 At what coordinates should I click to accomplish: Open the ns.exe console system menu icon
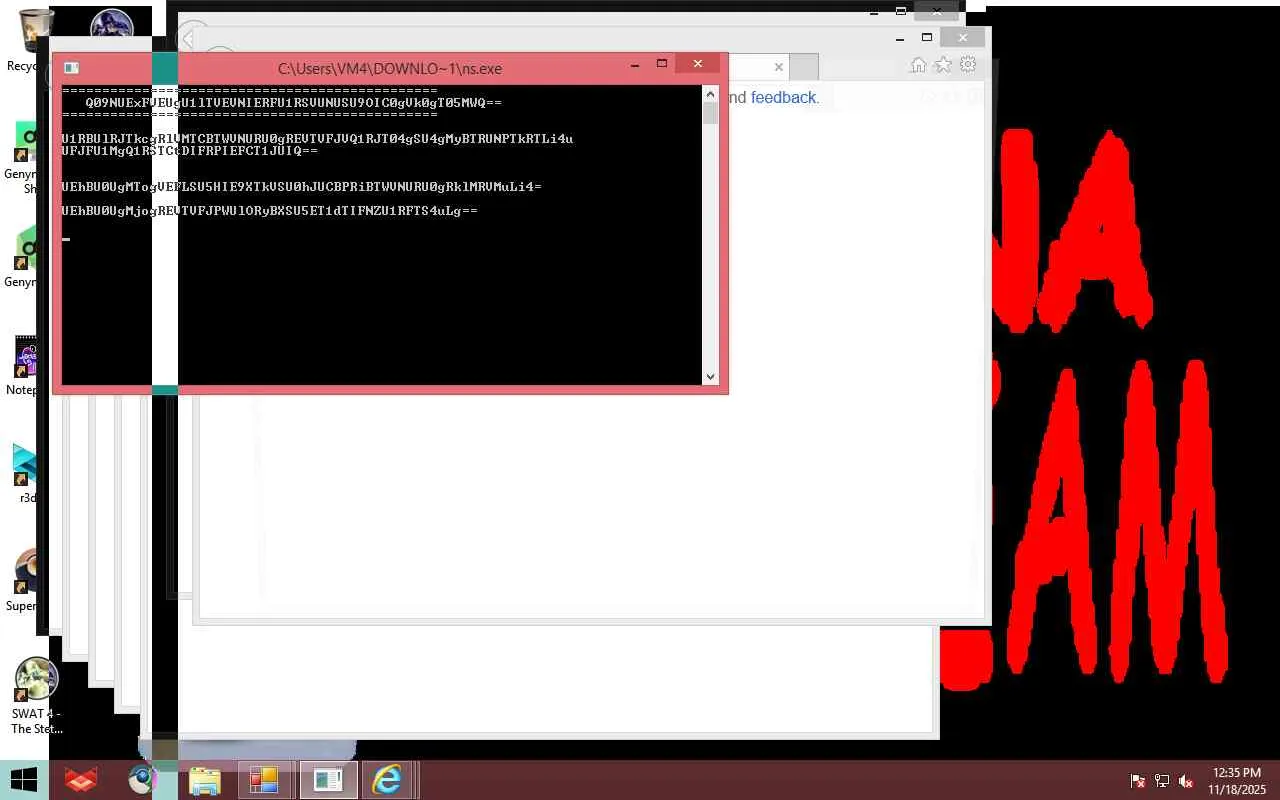pos(71,68)
